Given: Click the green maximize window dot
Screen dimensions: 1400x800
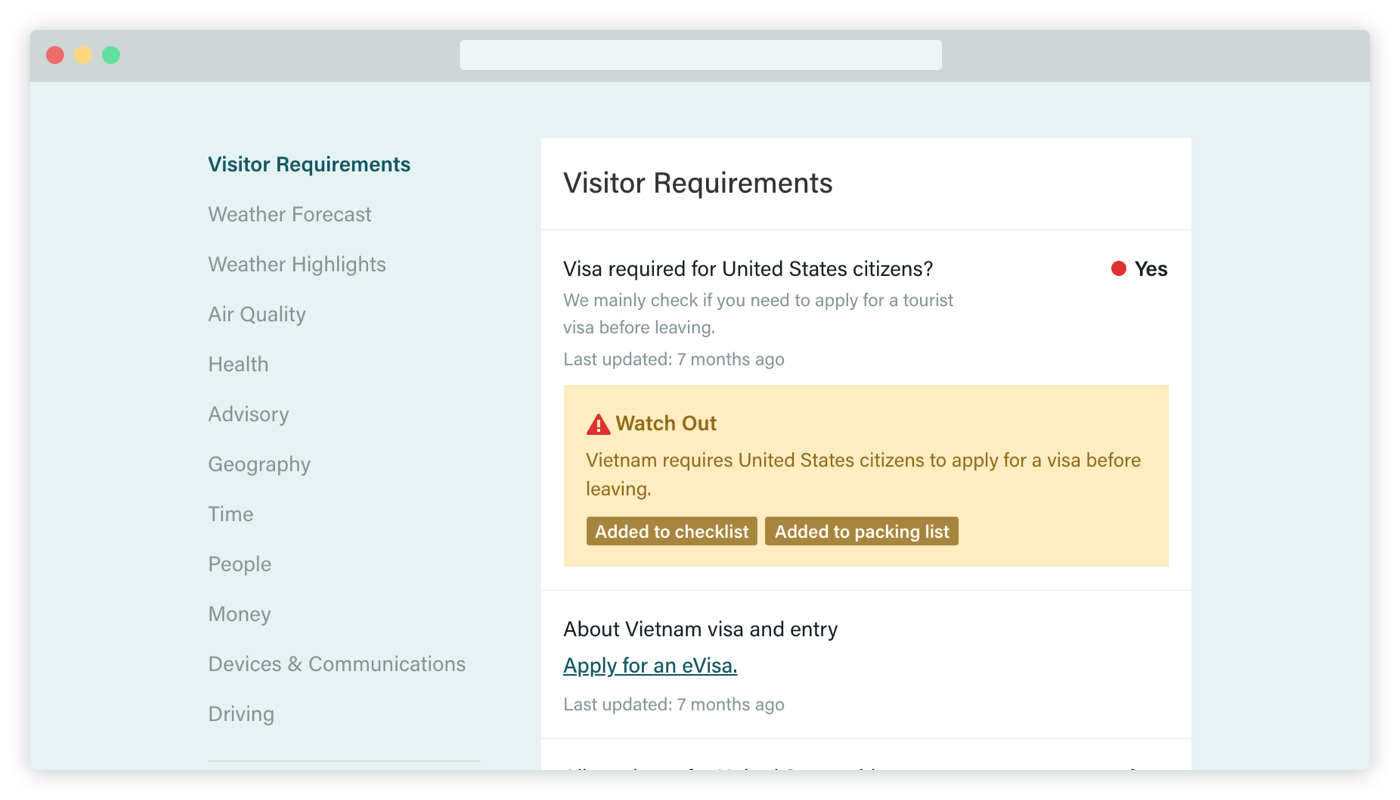Looking at the screenshot, I should tap(111, 55).
